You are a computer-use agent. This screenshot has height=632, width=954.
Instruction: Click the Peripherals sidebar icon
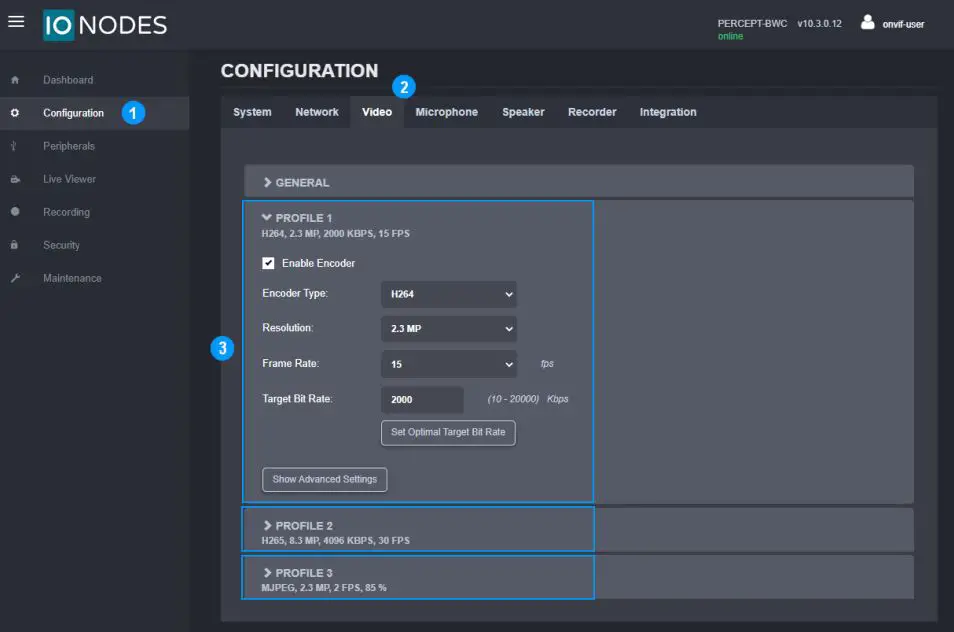(15, 146)
